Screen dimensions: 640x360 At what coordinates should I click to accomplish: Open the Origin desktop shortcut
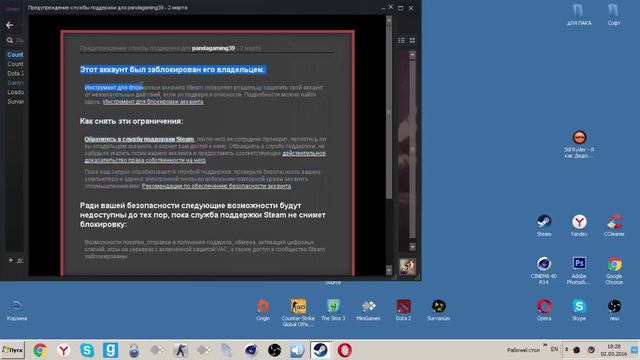tap(263, 310)
